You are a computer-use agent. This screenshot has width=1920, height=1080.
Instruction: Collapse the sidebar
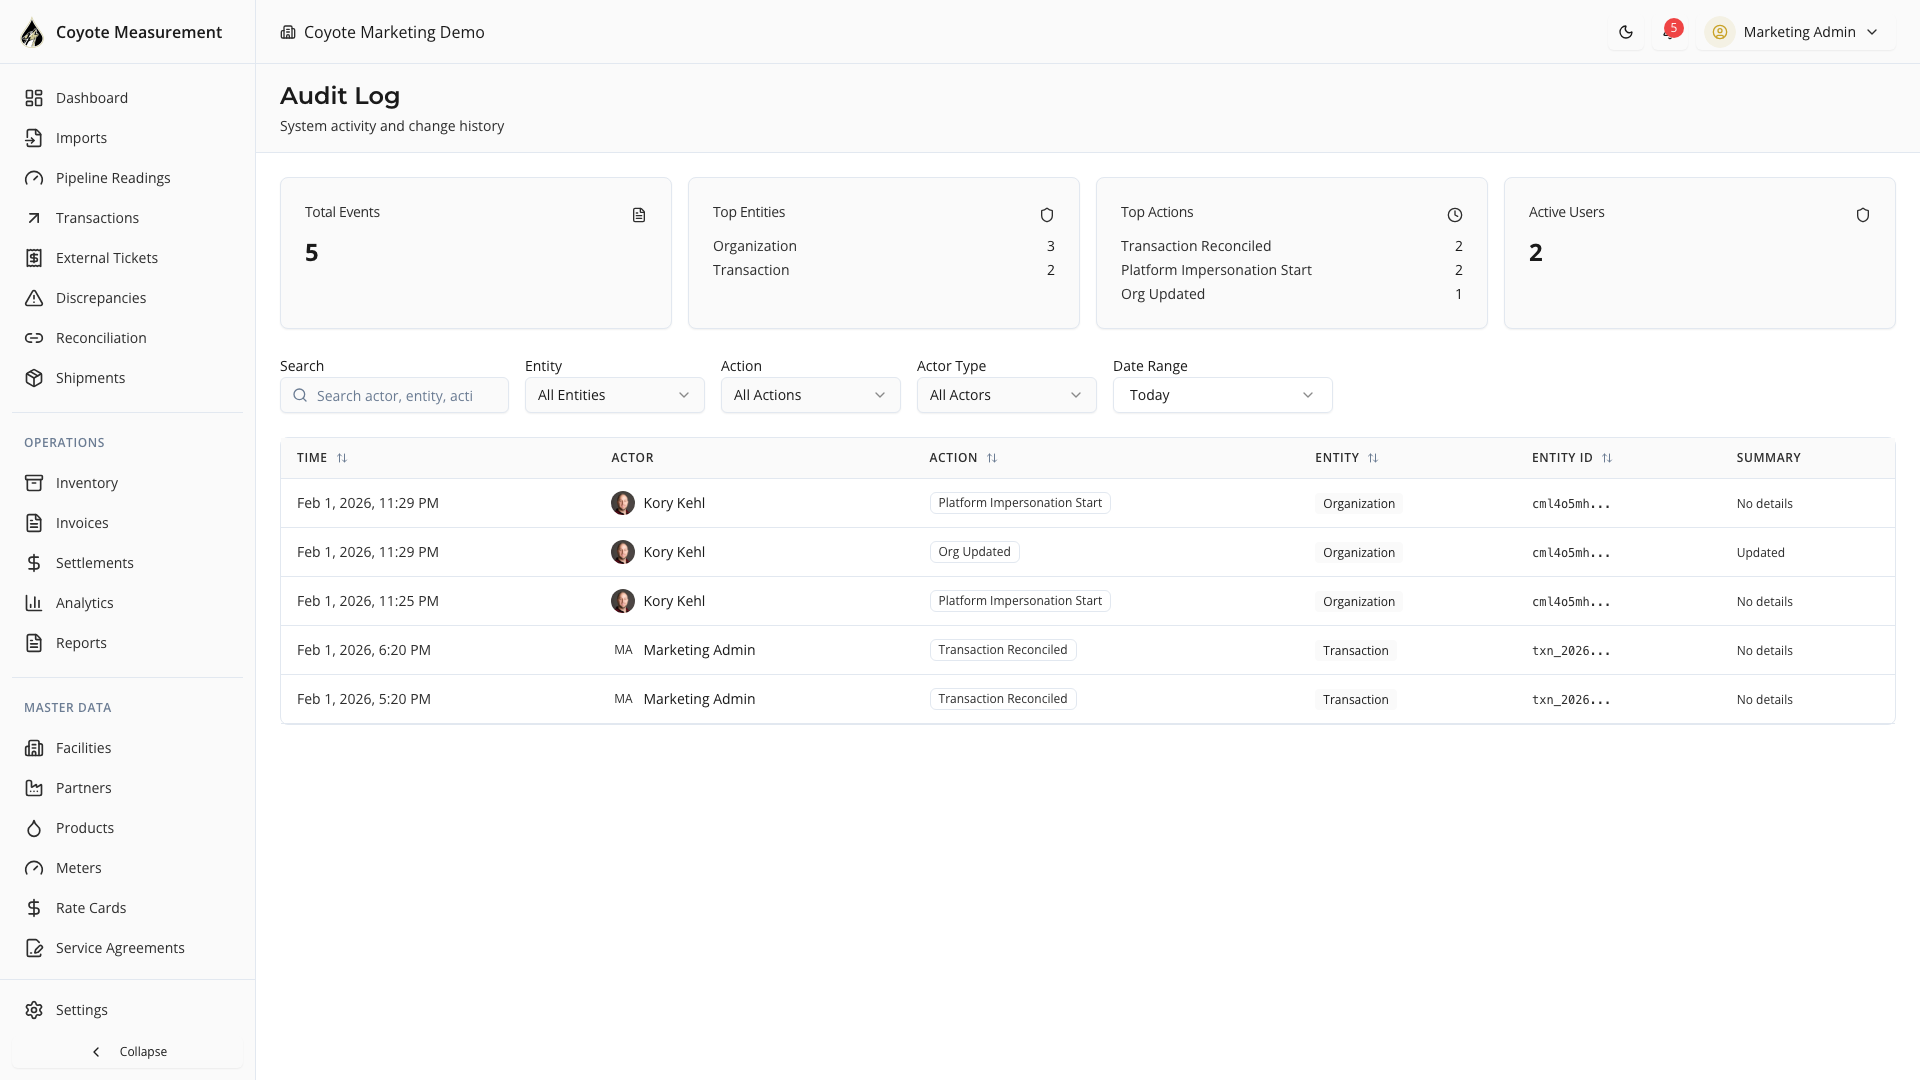pos(128,1052)
